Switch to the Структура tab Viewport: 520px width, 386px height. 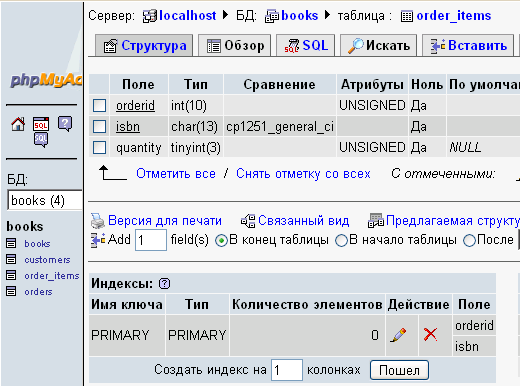(144, 46)
